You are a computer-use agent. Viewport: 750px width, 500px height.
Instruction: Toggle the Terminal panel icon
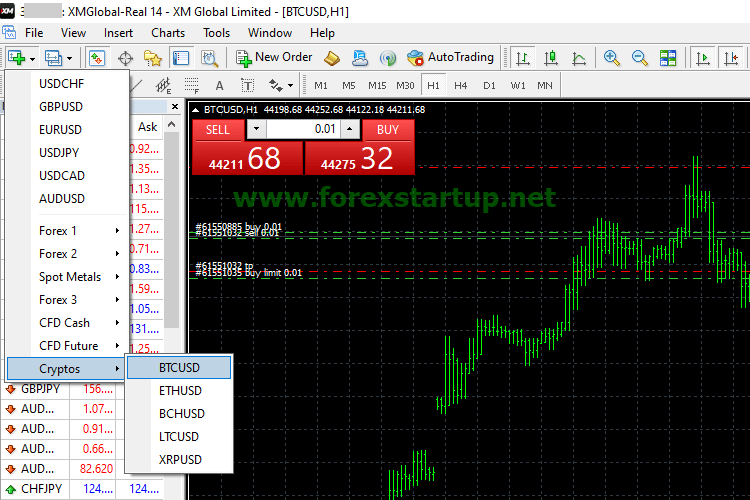click(x=181, y=58)
